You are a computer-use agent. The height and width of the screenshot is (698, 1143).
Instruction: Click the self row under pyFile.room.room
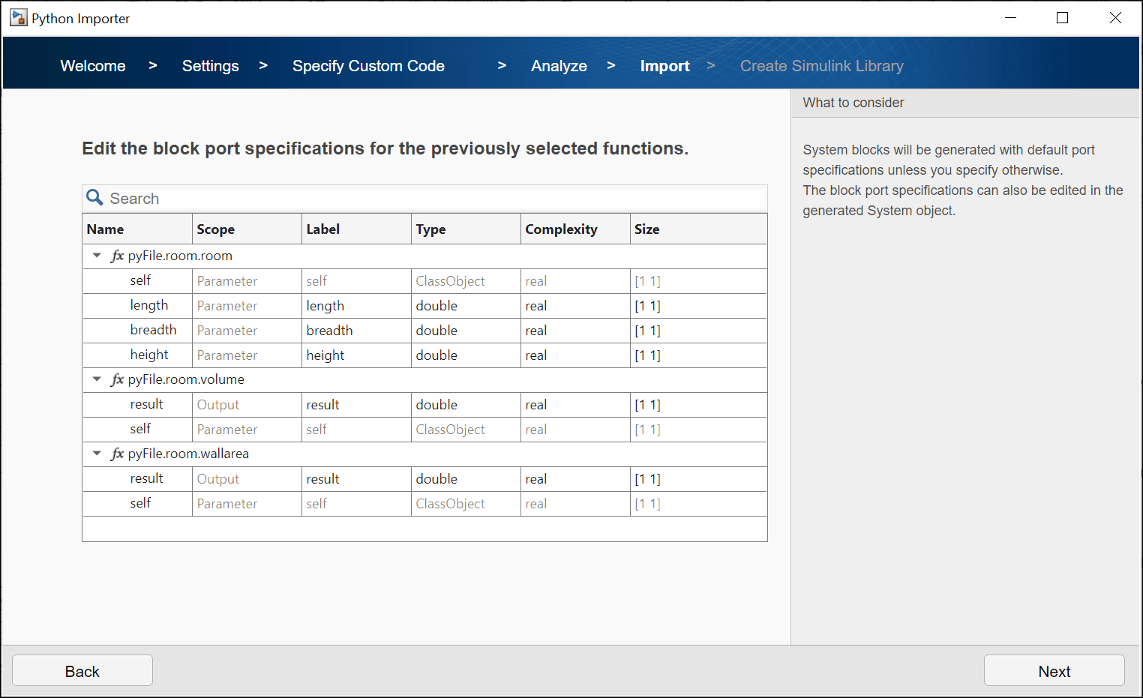(425, 281)
